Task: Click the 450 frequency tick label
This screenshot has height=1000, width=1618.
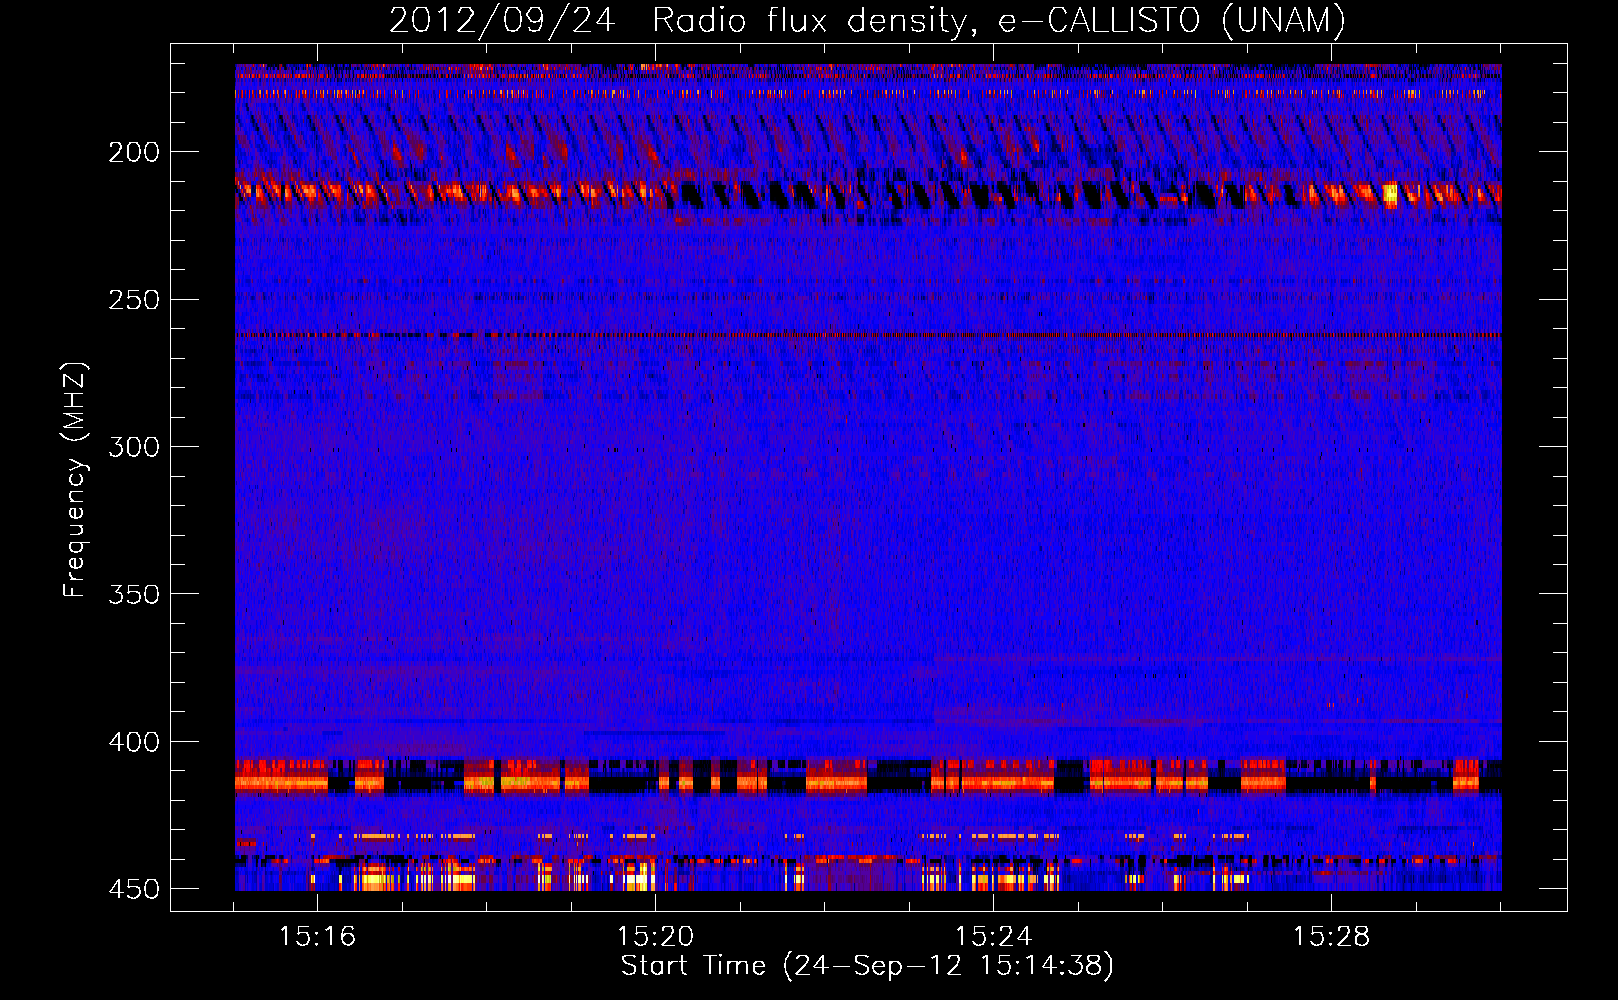Action: tap(134, 889)
